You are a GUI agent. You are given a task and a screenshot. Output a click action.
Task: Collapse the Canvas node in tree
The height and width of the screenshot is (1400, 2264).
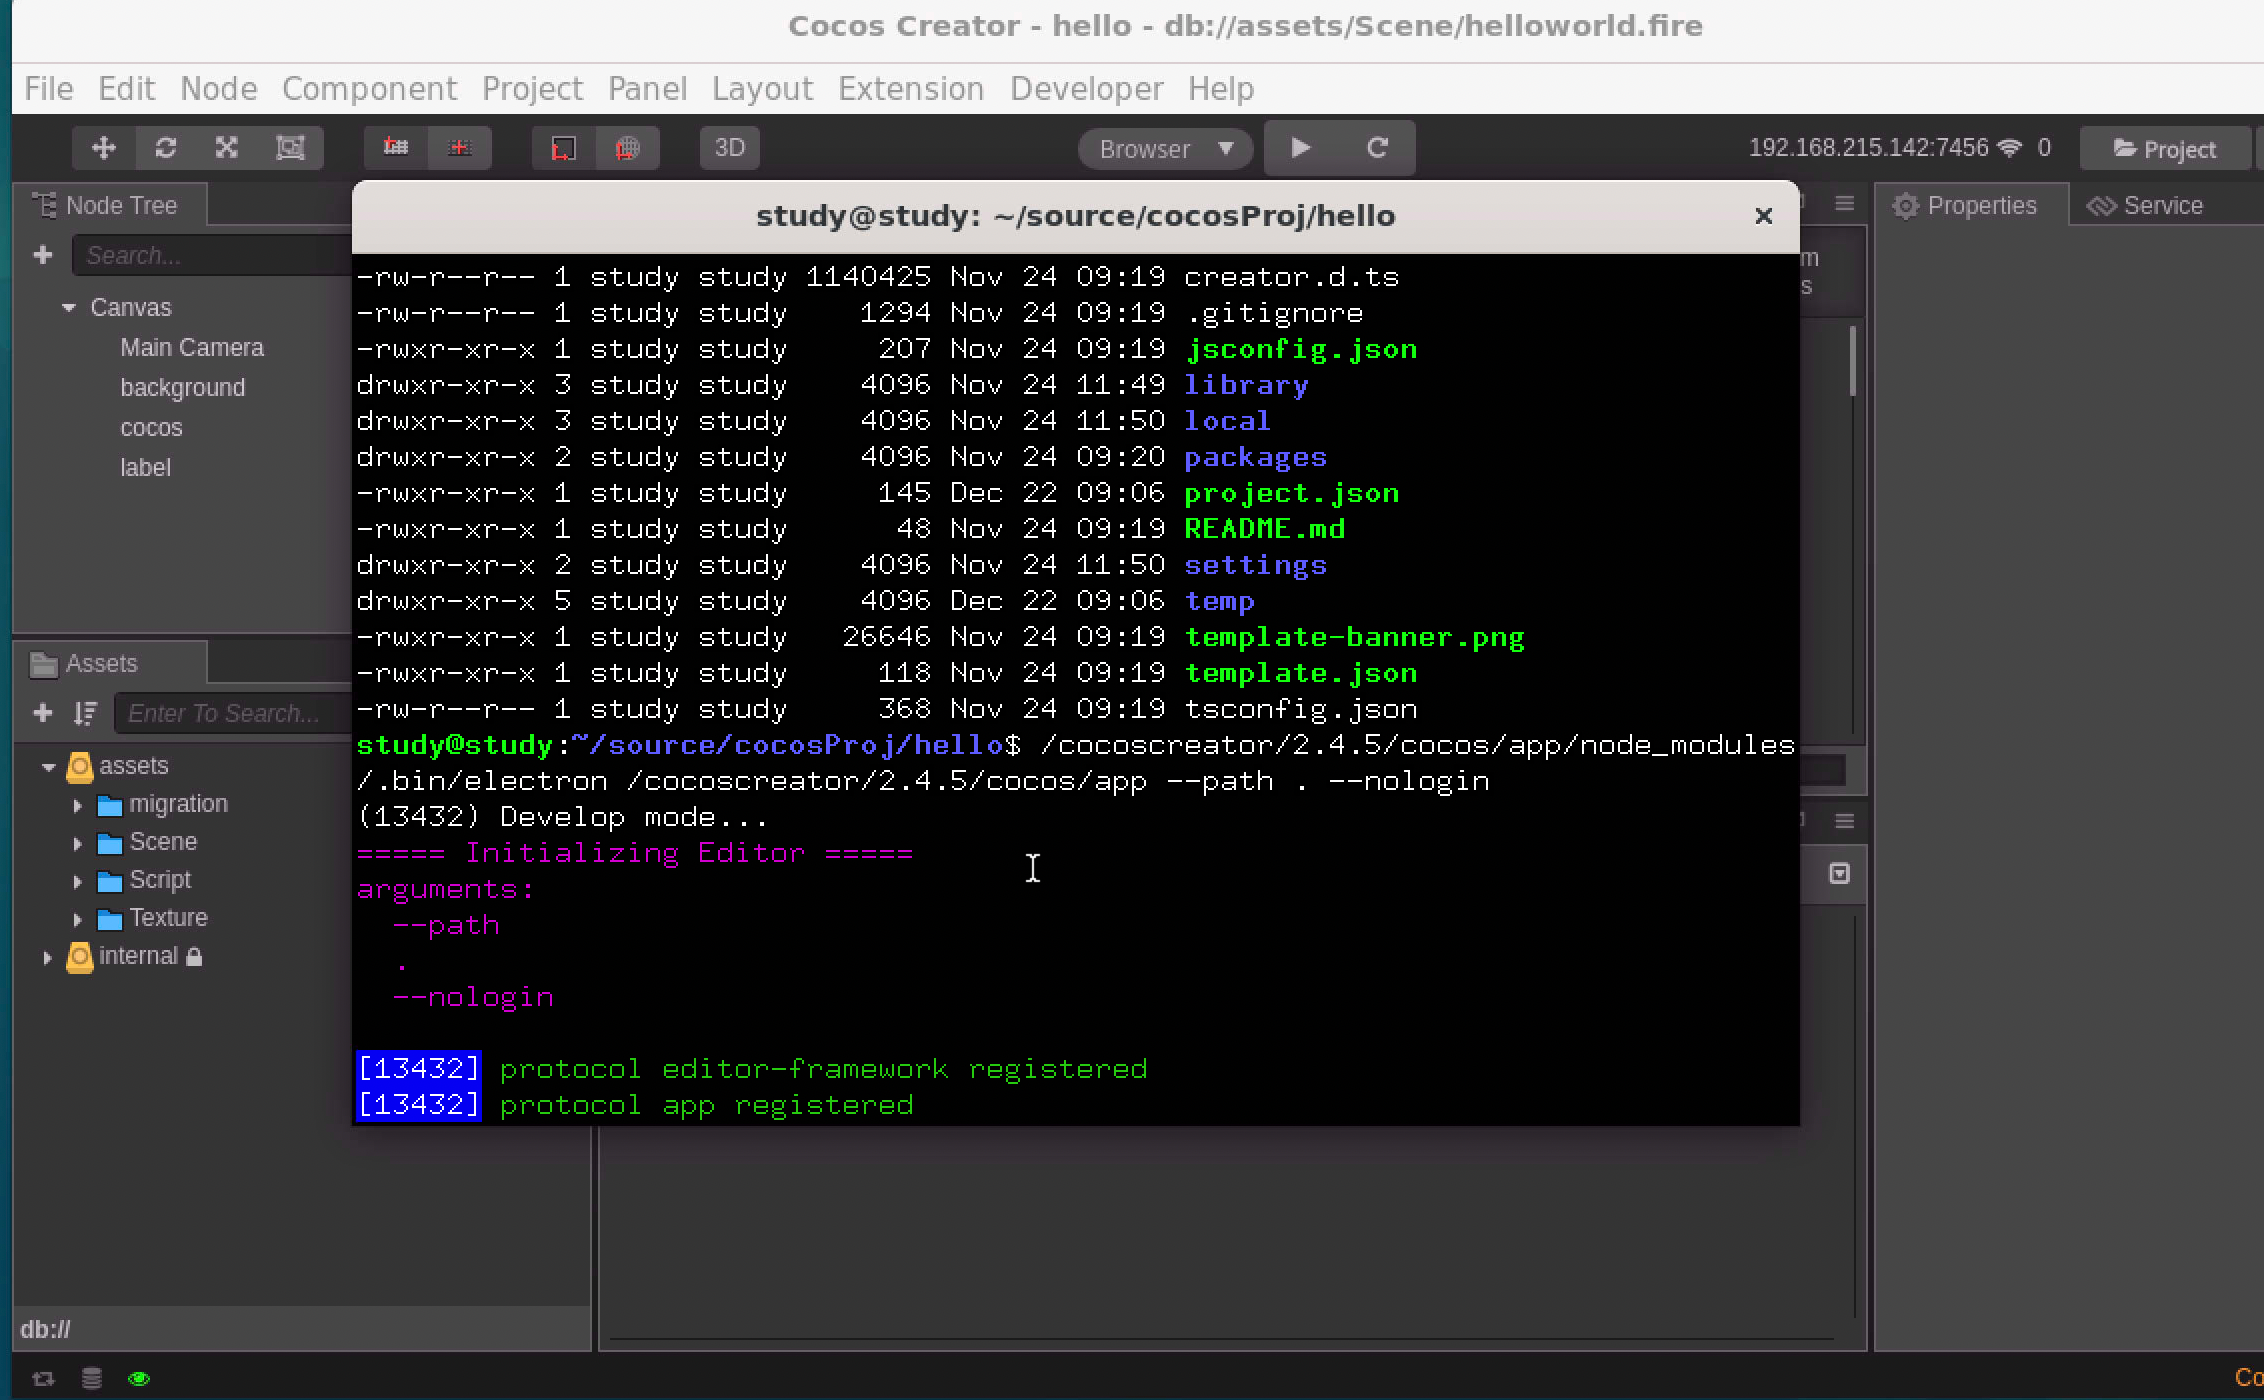coord(69,308)
